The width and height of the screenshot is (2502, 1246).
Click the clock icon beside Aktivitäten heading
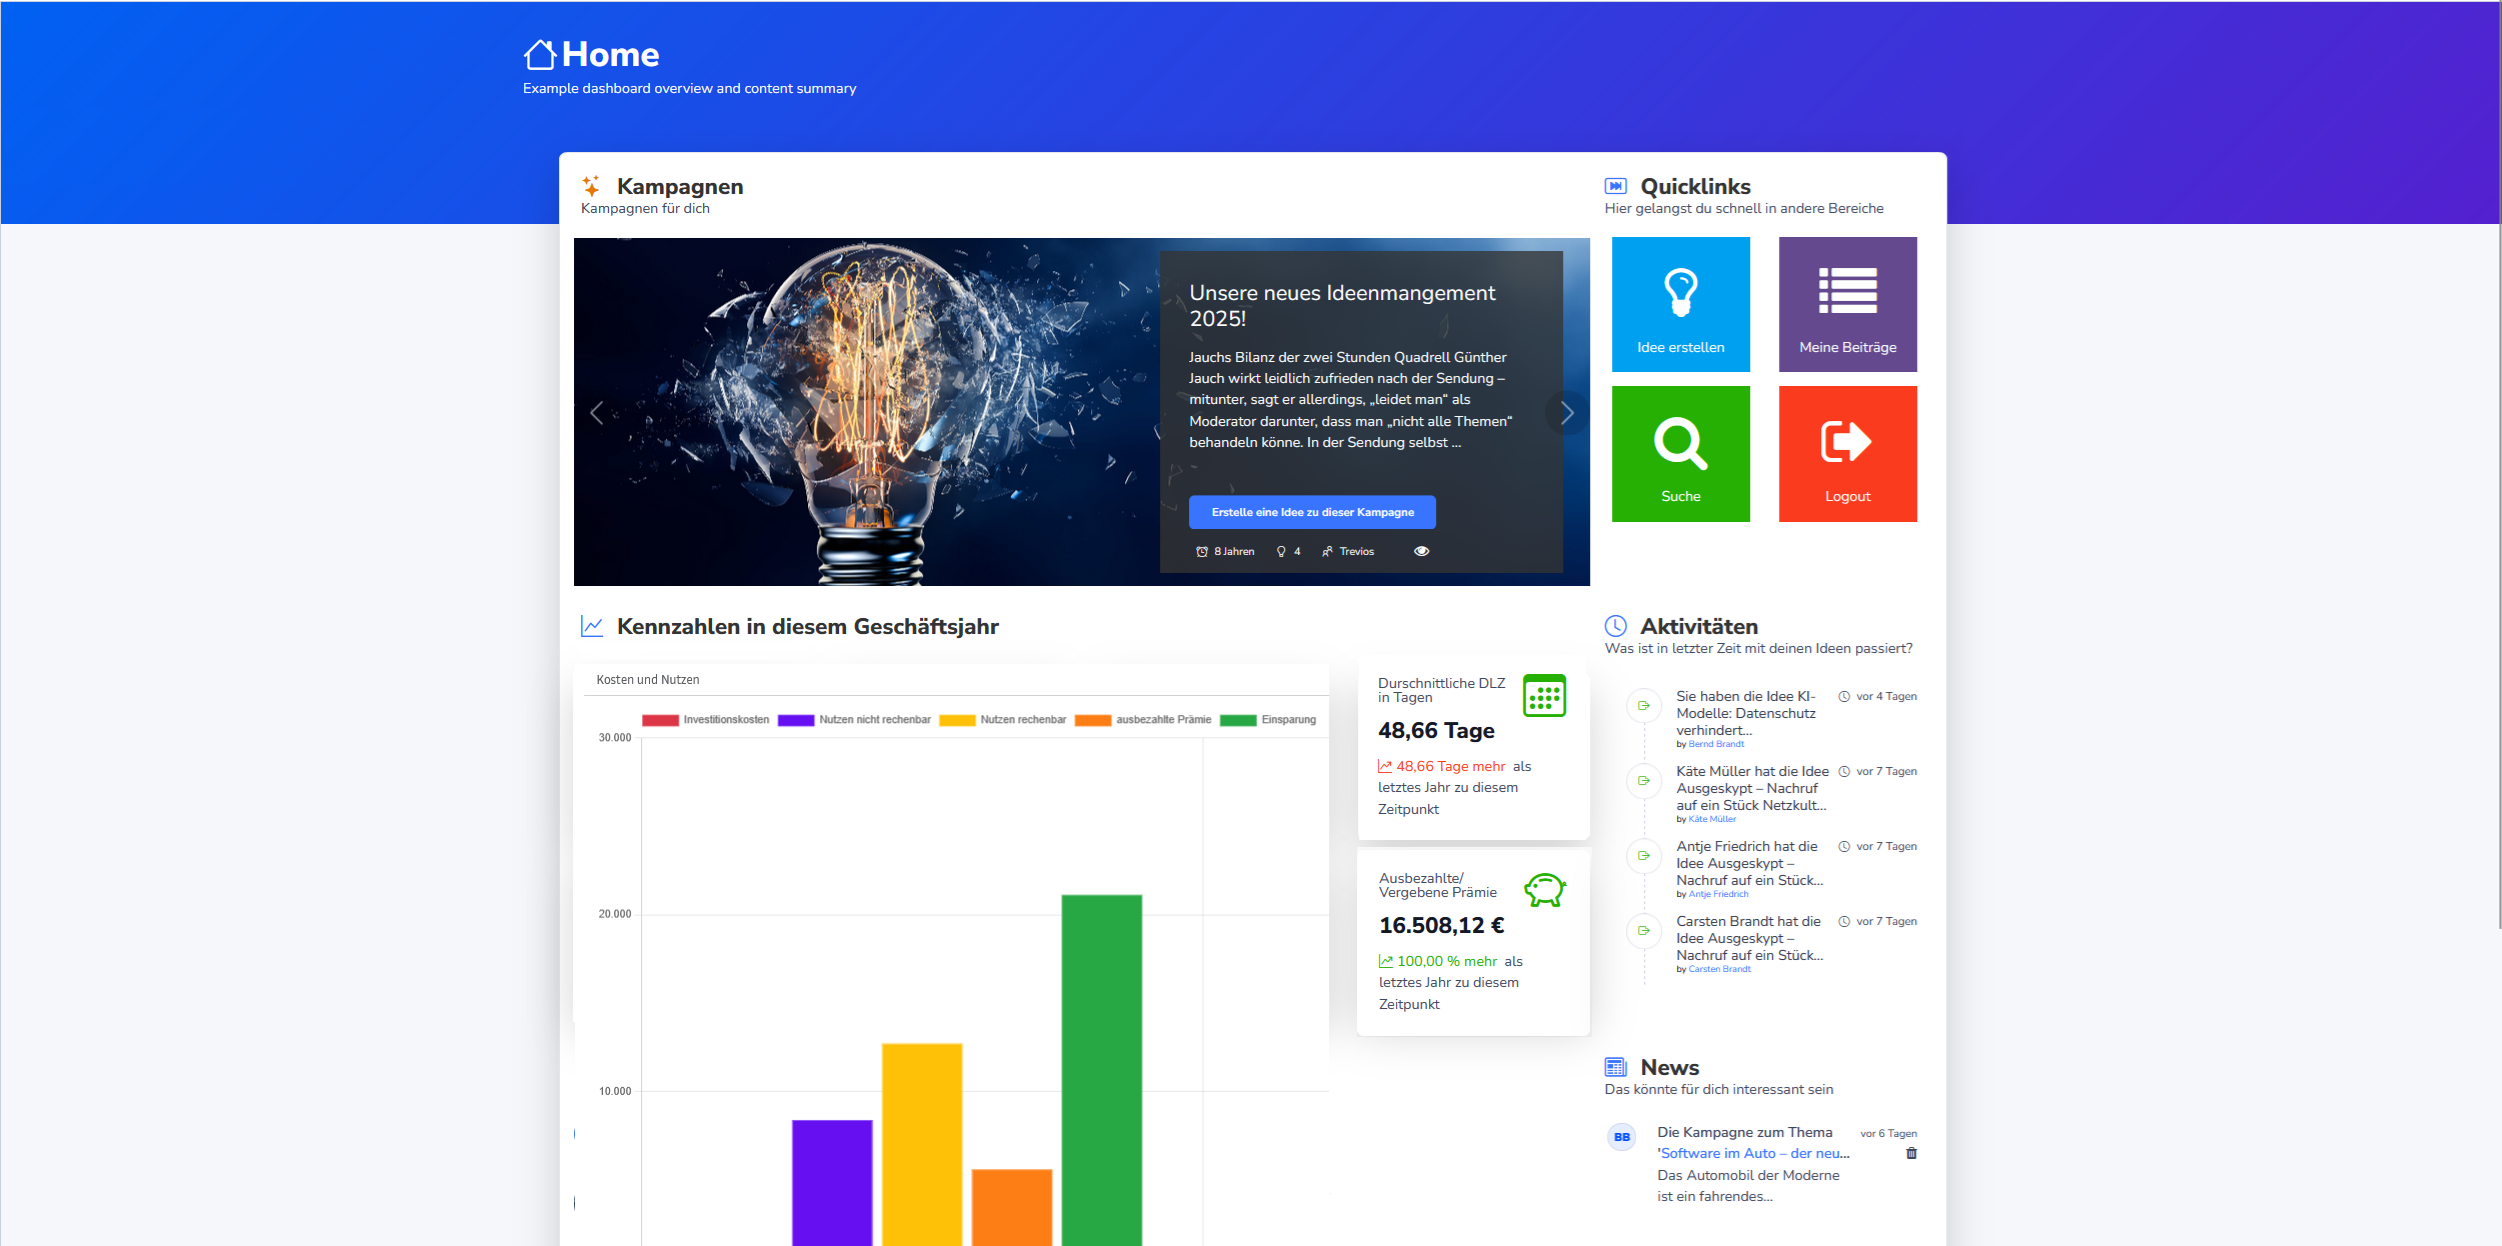click(1614, 625)
